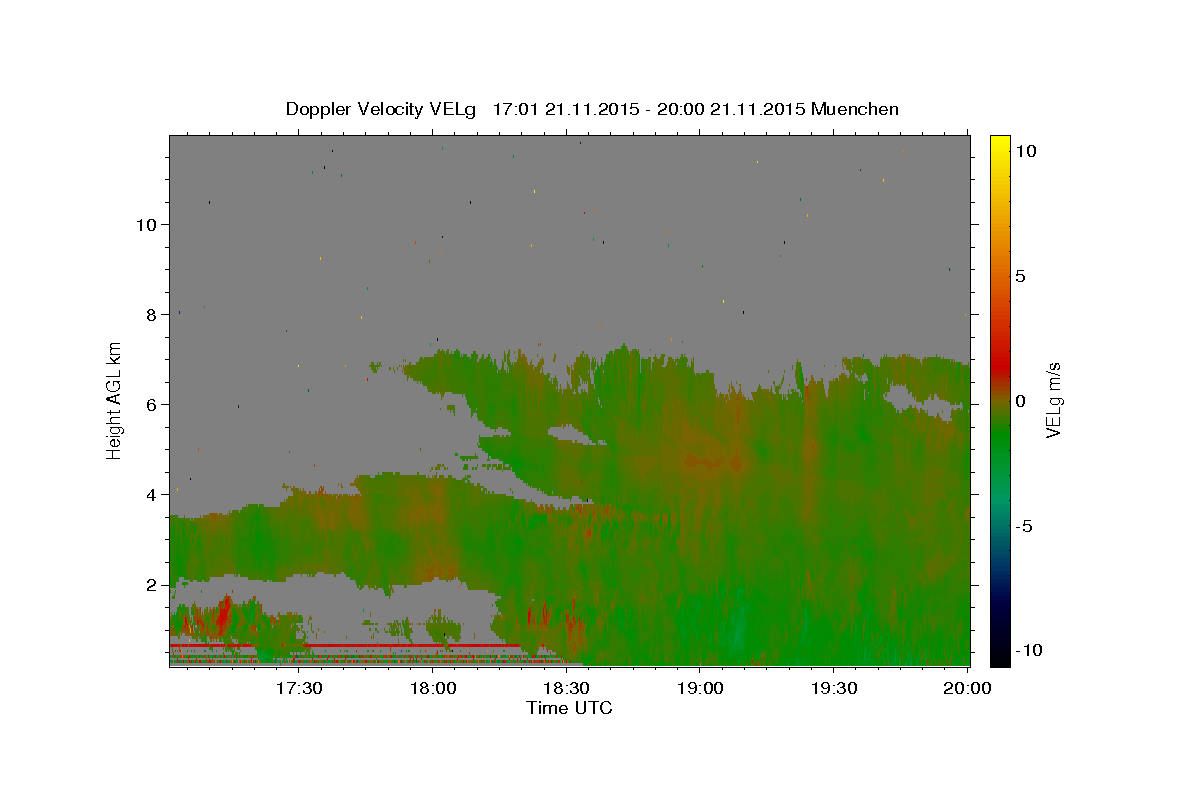Click the black bottom end of the colorbar
The width and height of the screenshot is (1200, 800).
(999, 655)
